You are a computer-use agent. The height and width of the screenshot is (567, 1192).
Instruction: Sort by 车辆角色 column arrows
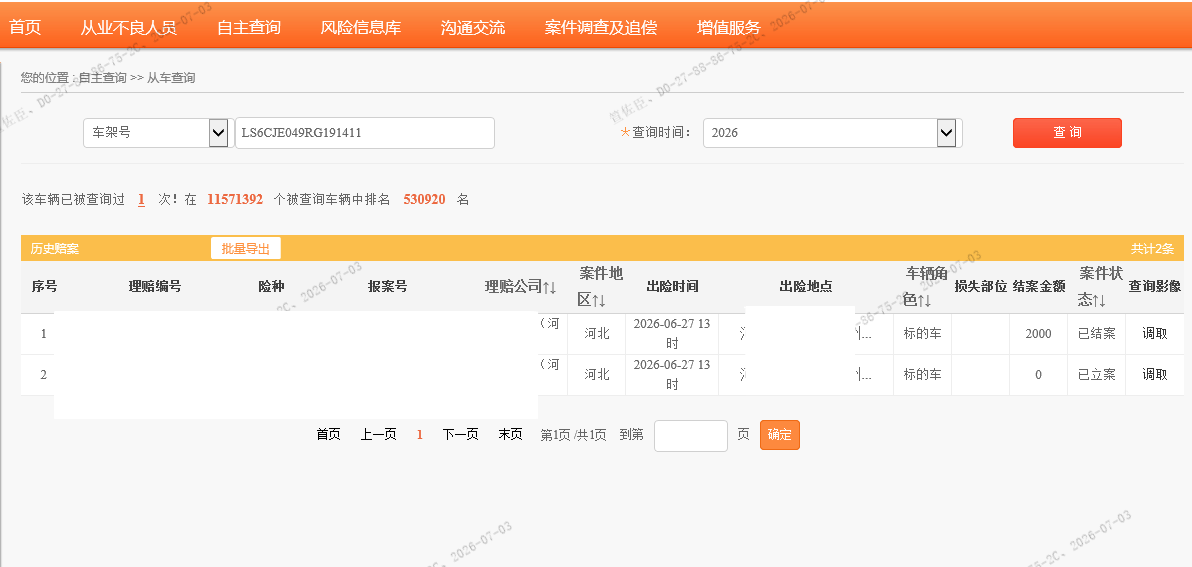[925, 300]
